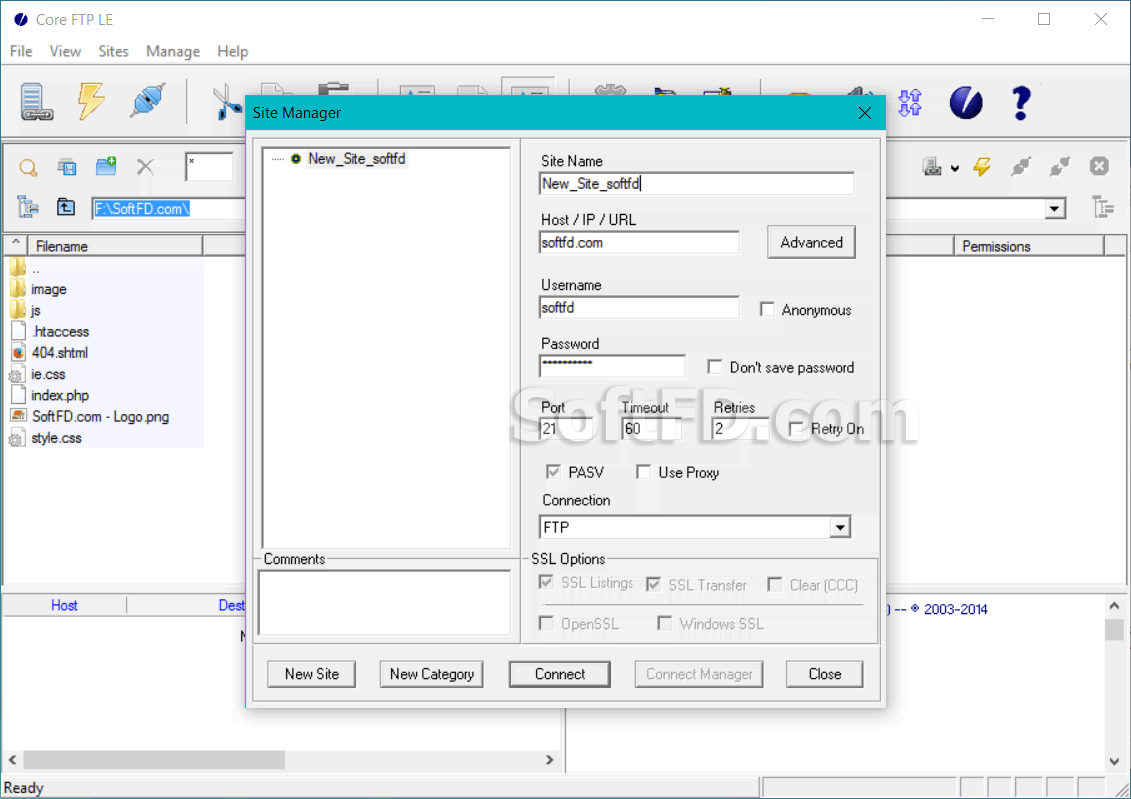
Task: Click Close button in Site Manager
Action: (x=824, y=674)
